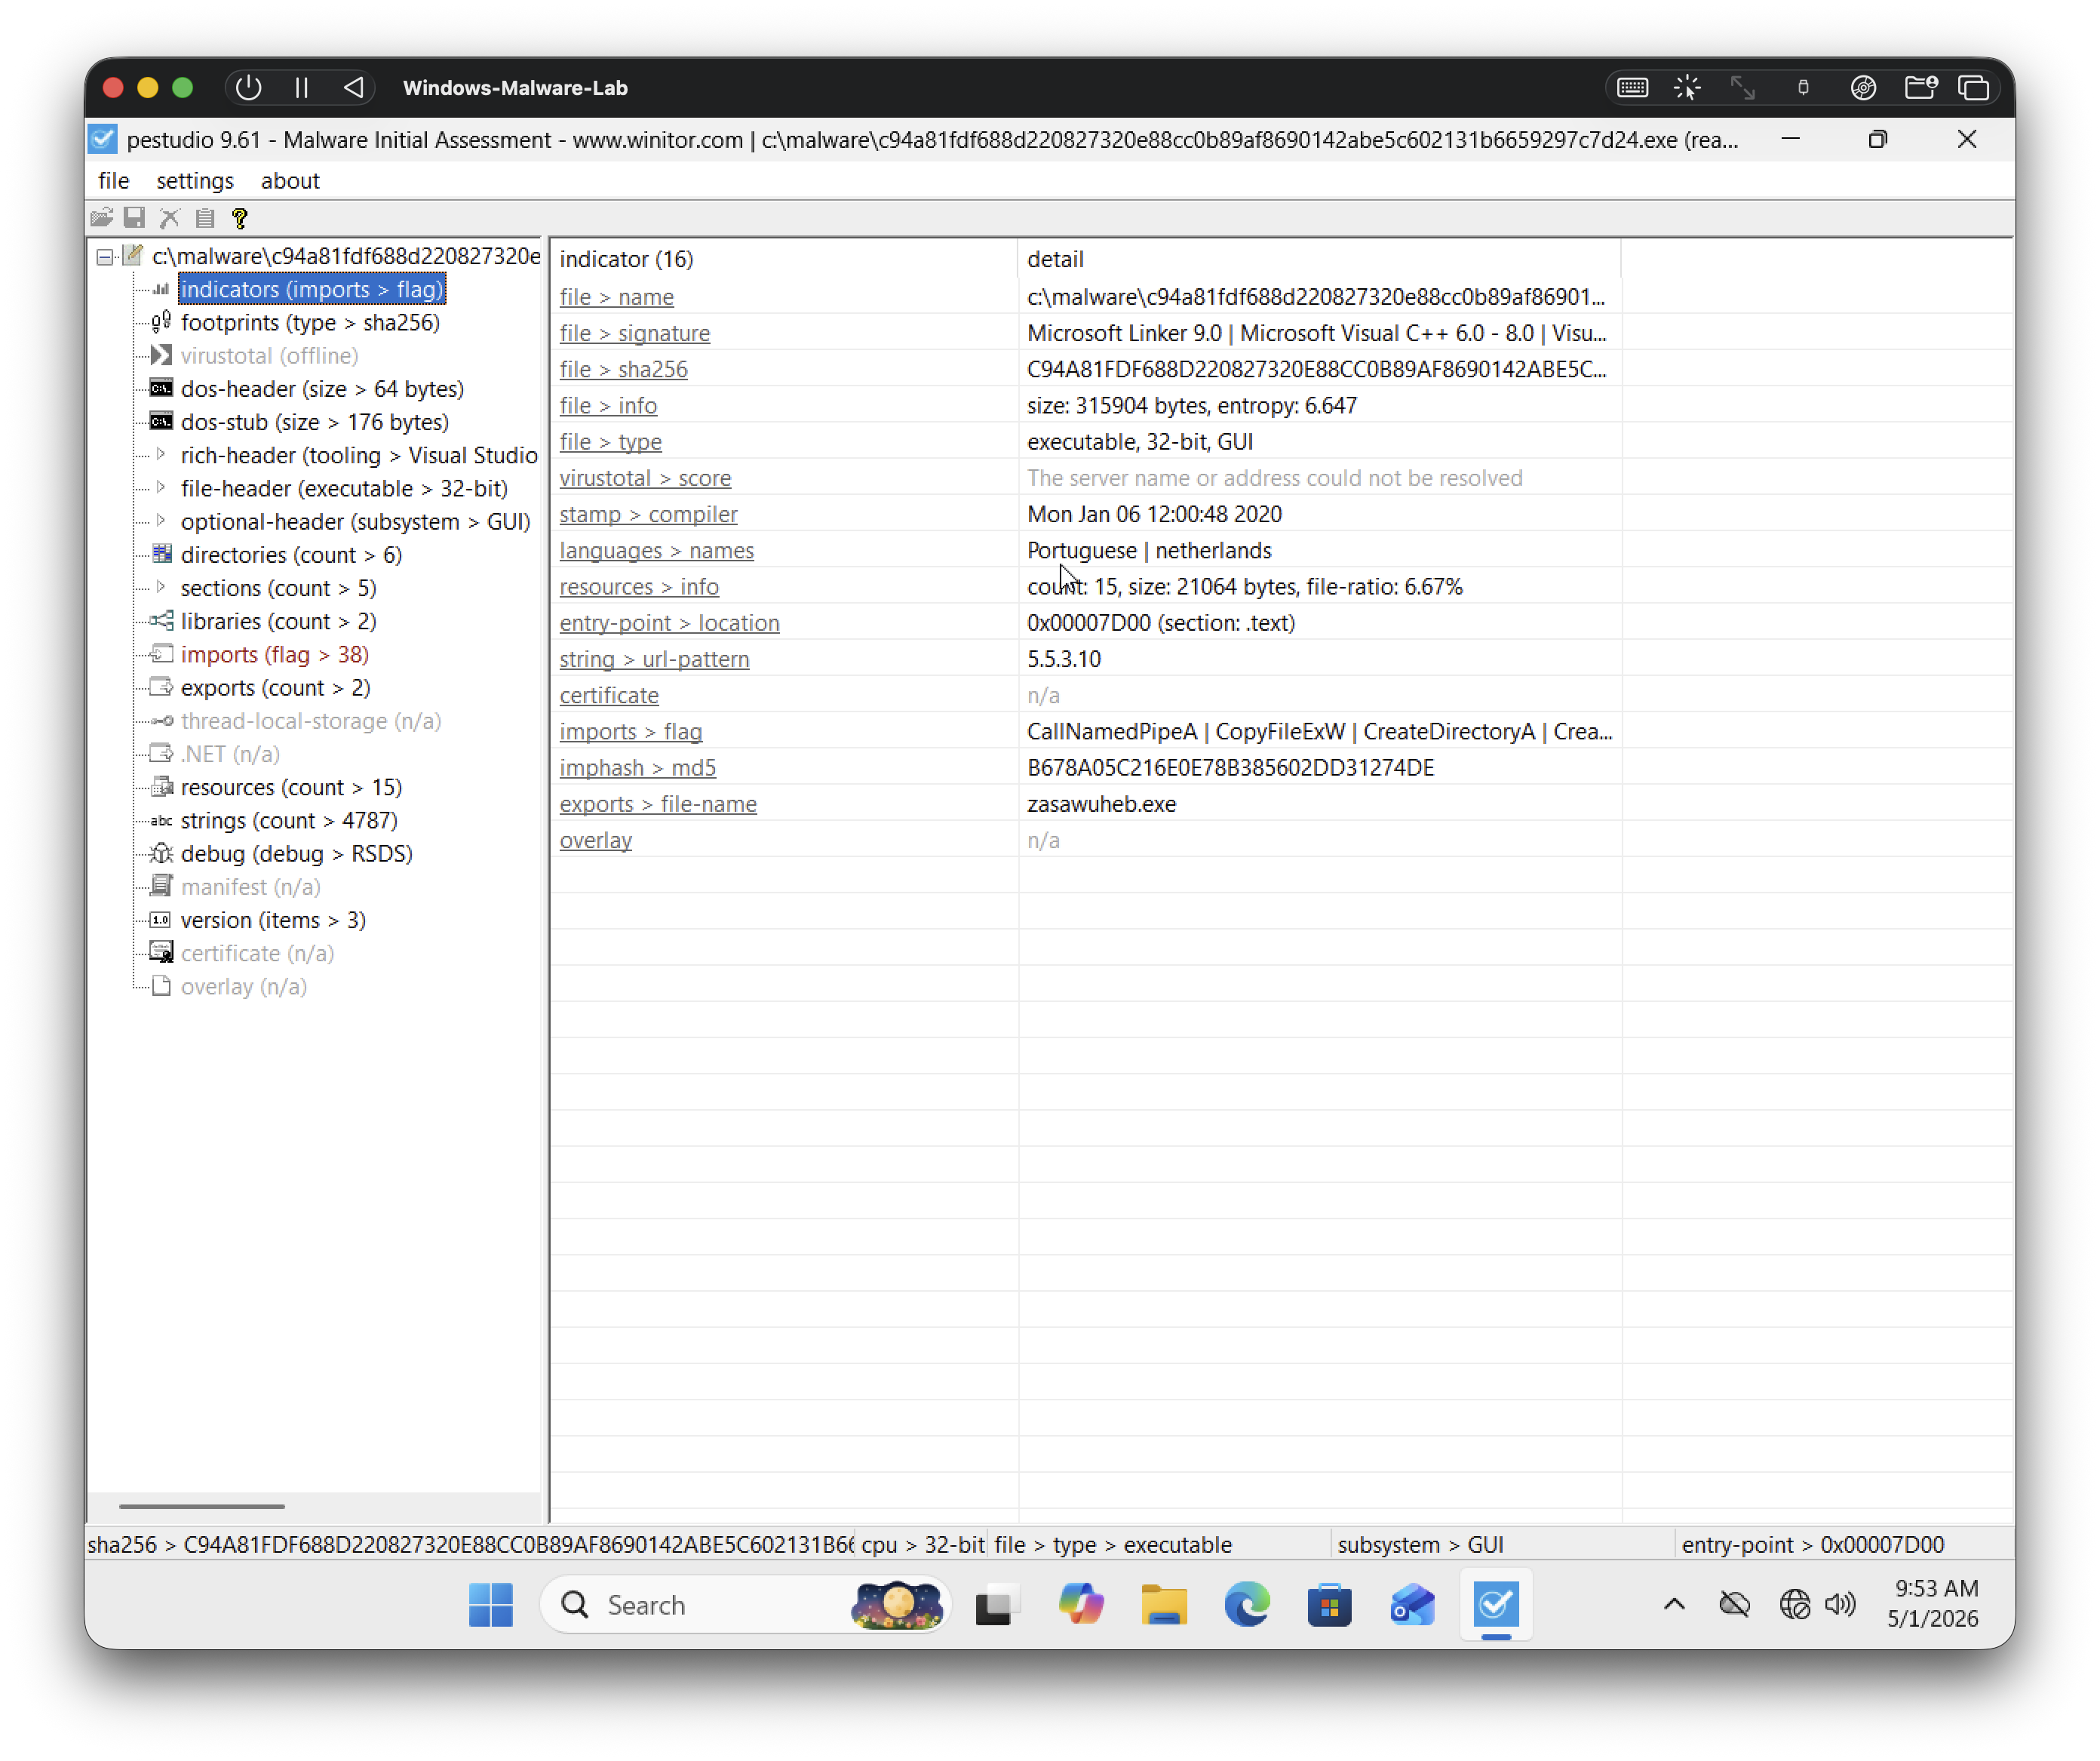Close file toolbar icon with crossed tools

point(170,217)
